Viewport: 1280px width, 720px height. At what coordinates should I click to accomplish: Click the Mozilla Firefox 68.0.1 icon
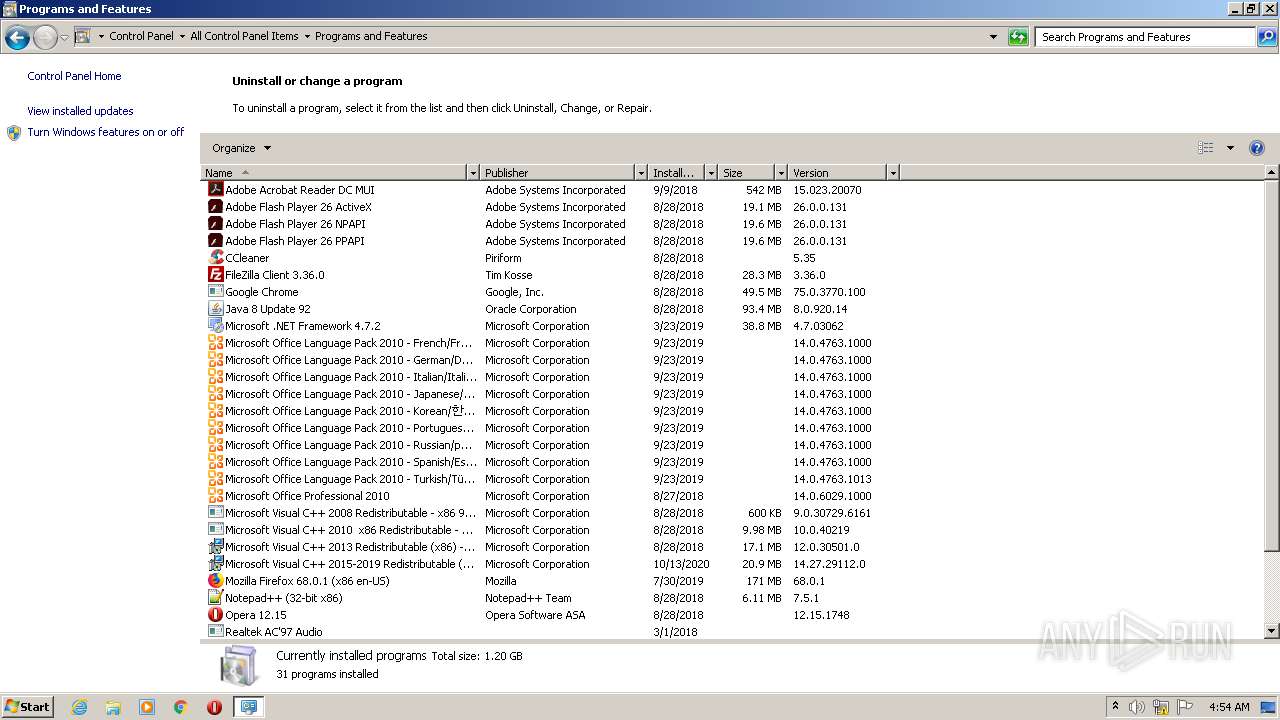point(215,581)
